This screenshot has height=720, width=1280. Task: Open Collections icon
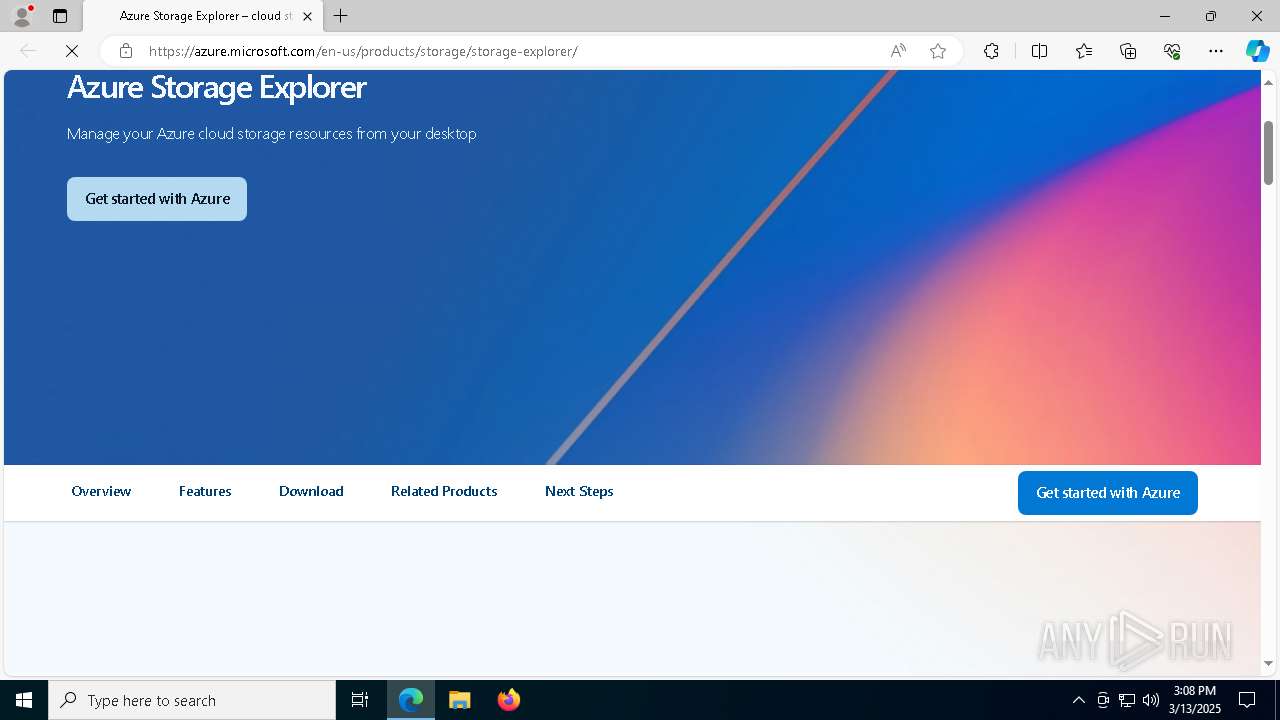click(1128, 51)
